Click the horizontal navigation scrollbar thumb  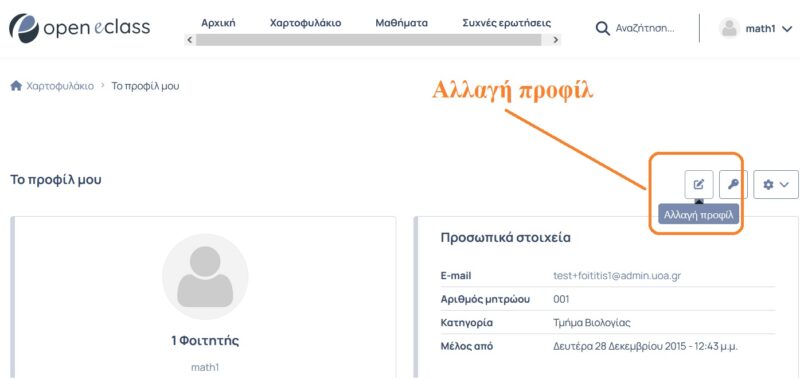368,40
